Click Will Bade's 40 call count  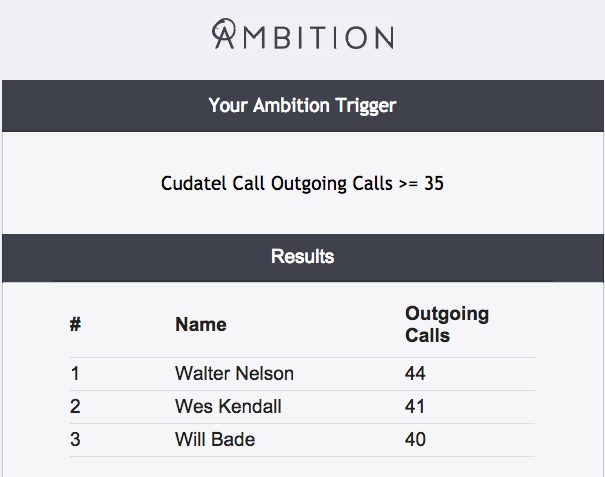pos(415,440)
